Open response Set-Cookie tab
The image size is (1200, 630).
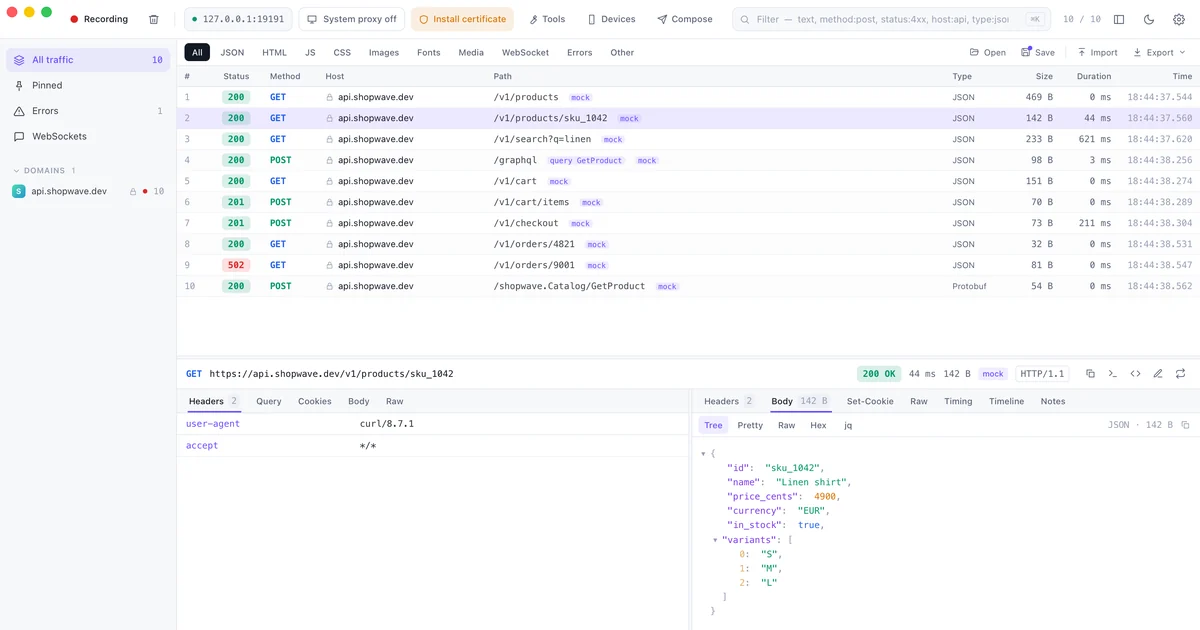870,401
